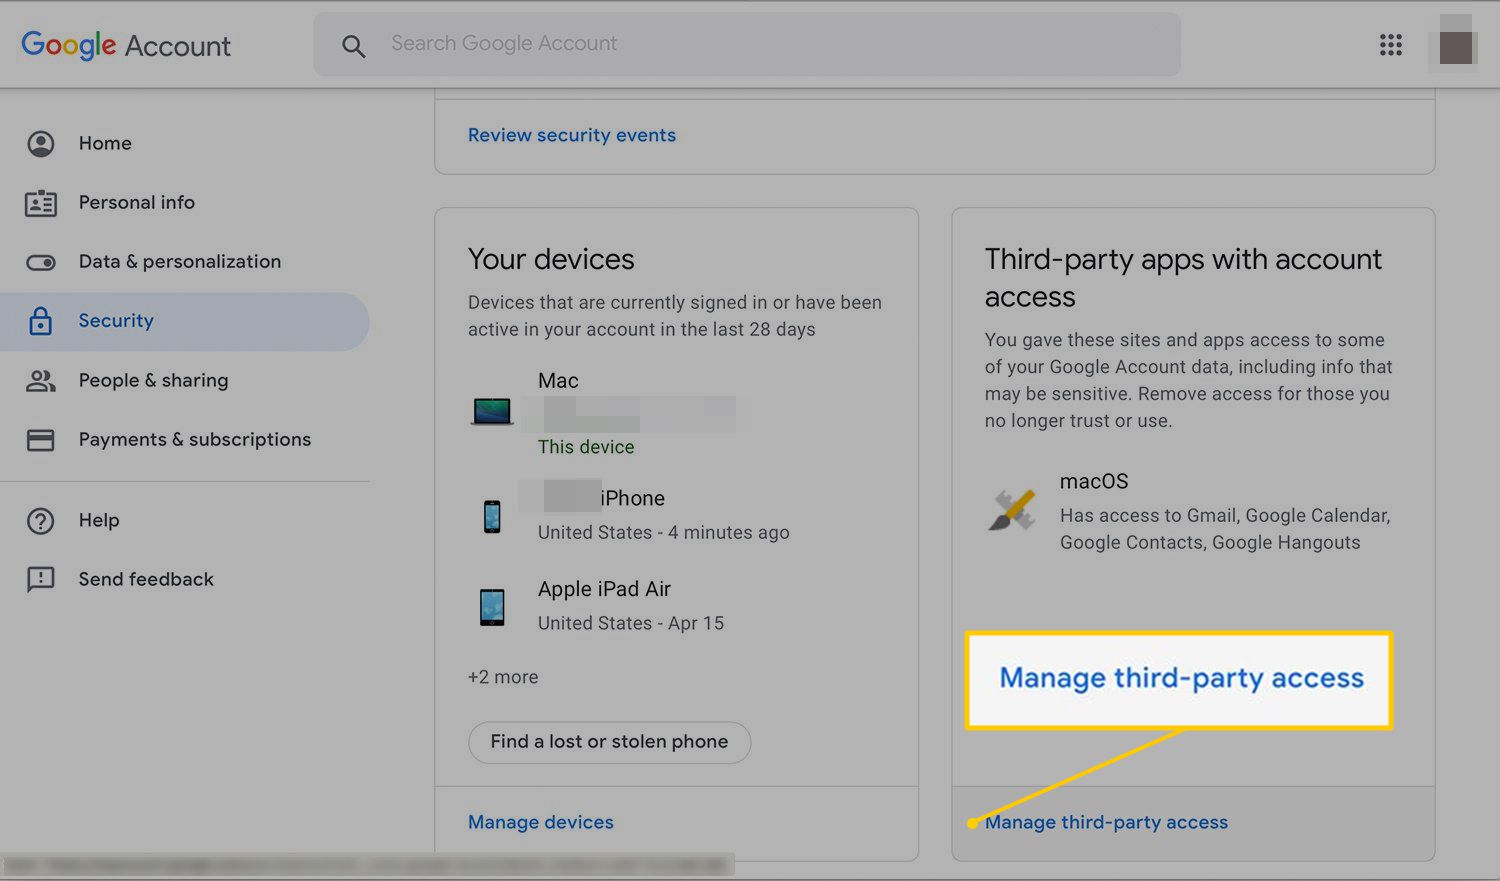Open Review security events link

[572, 135]
